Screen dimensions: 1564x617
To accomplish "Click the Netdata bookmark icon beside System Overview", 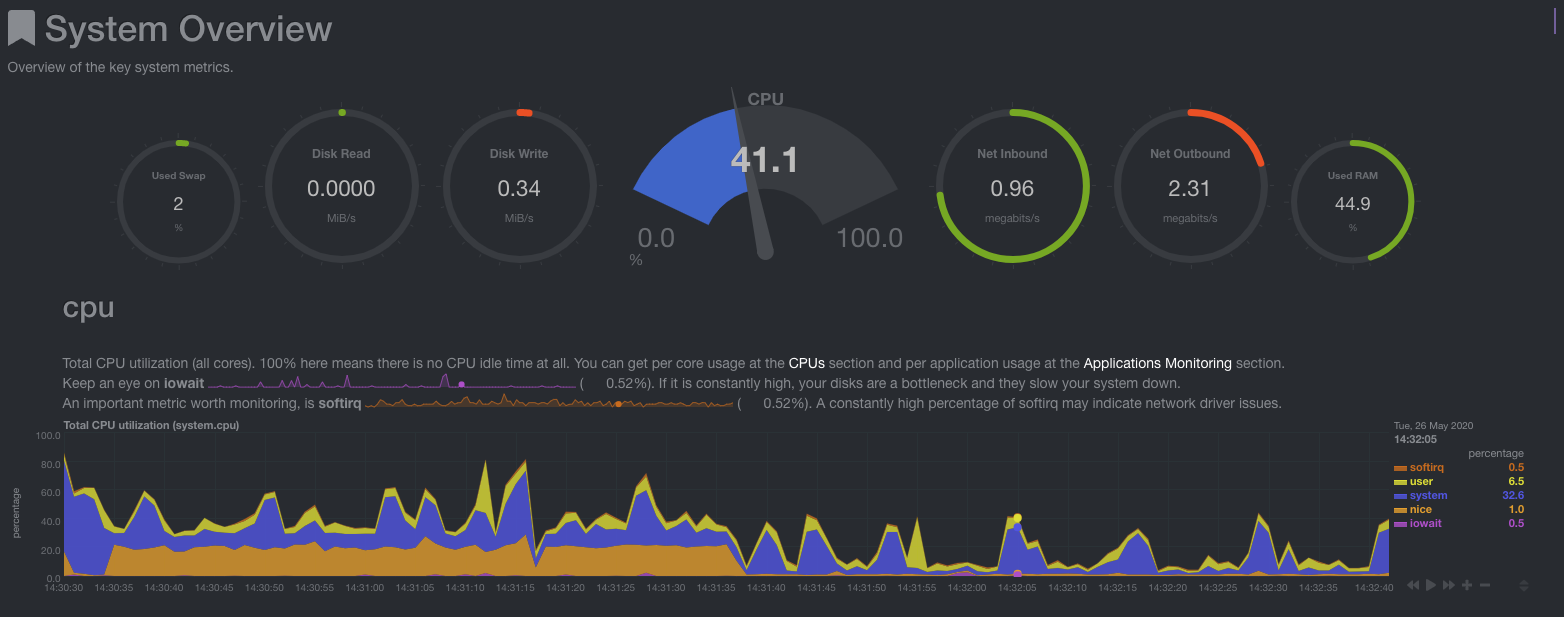I will click(x=22, y=28).
